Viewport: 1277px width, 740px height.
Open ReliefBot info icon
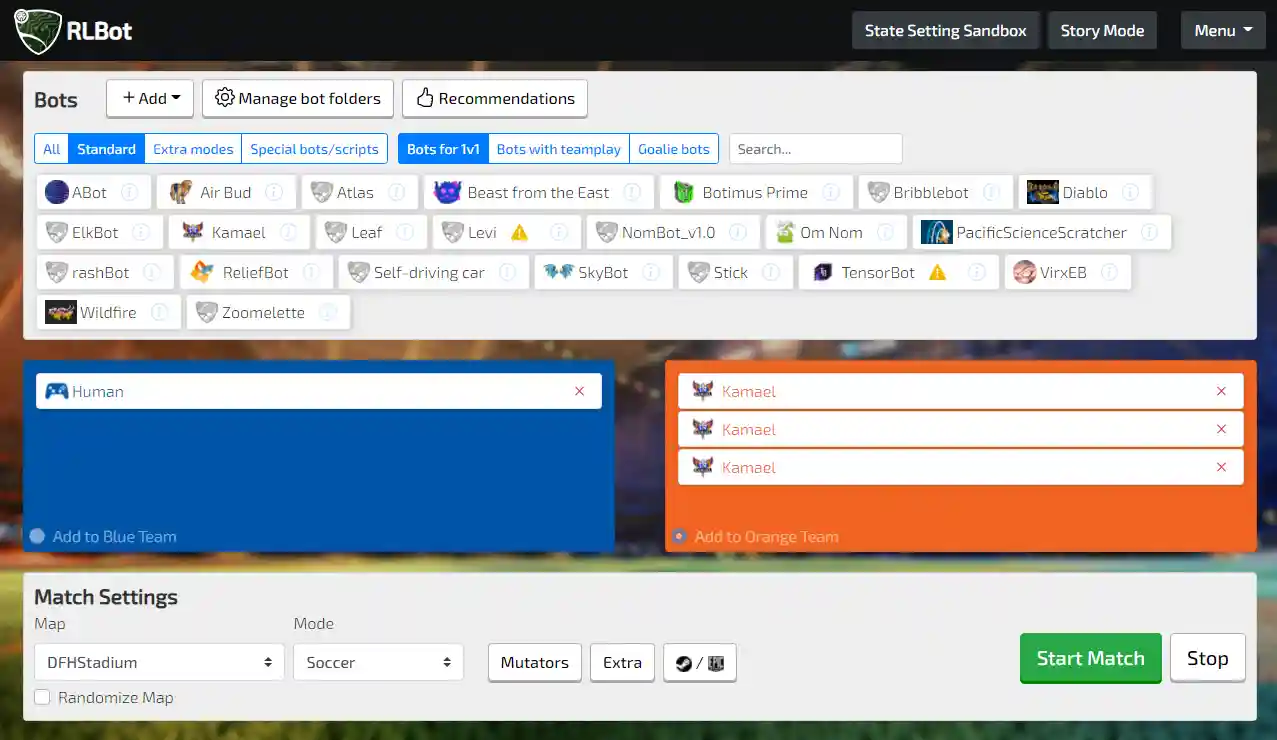pos(311,272)
